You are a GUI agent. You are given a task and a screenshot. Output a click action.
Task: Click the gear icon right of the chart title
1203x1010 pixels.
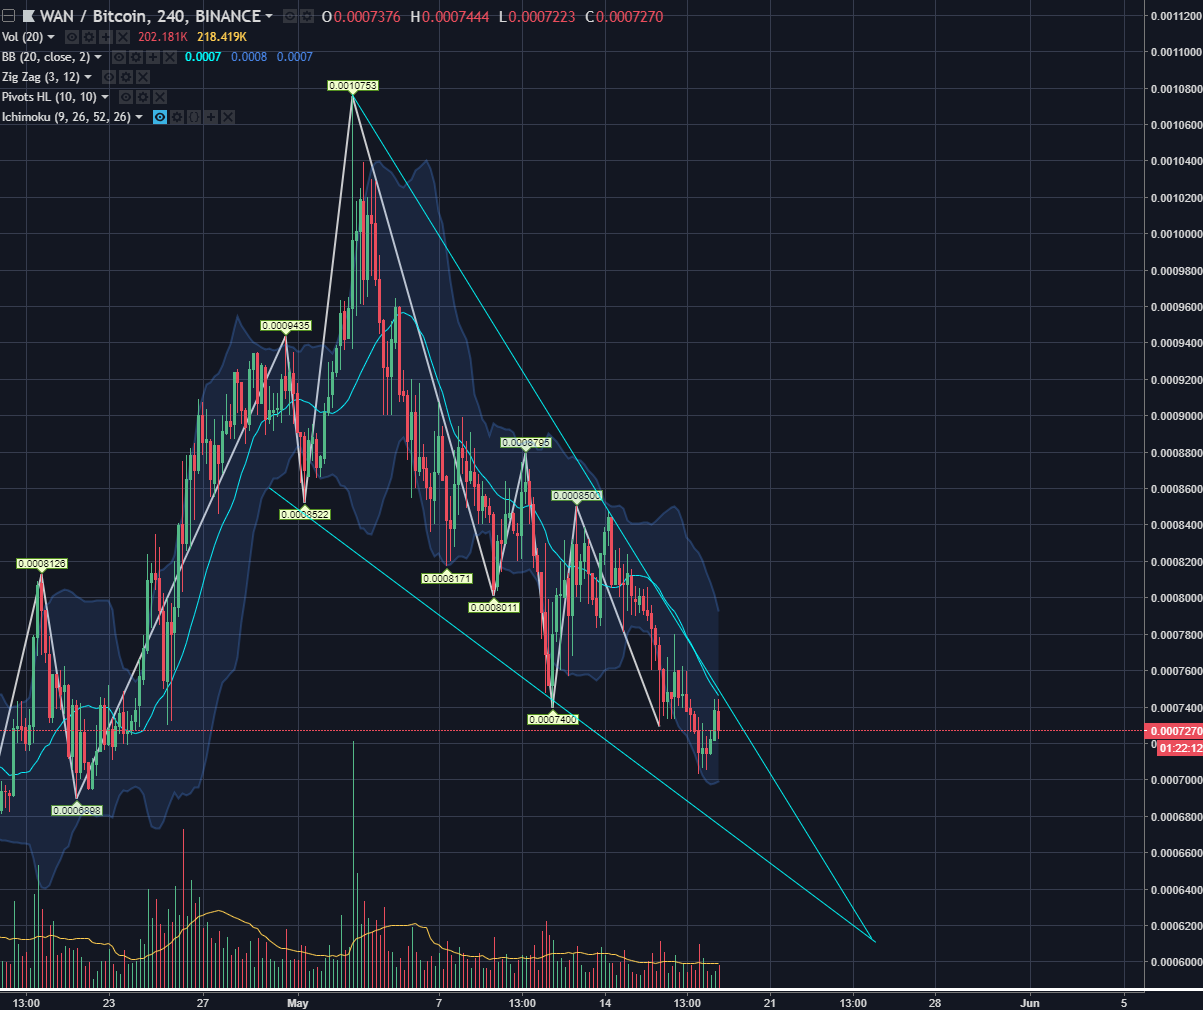coord(305,16)
